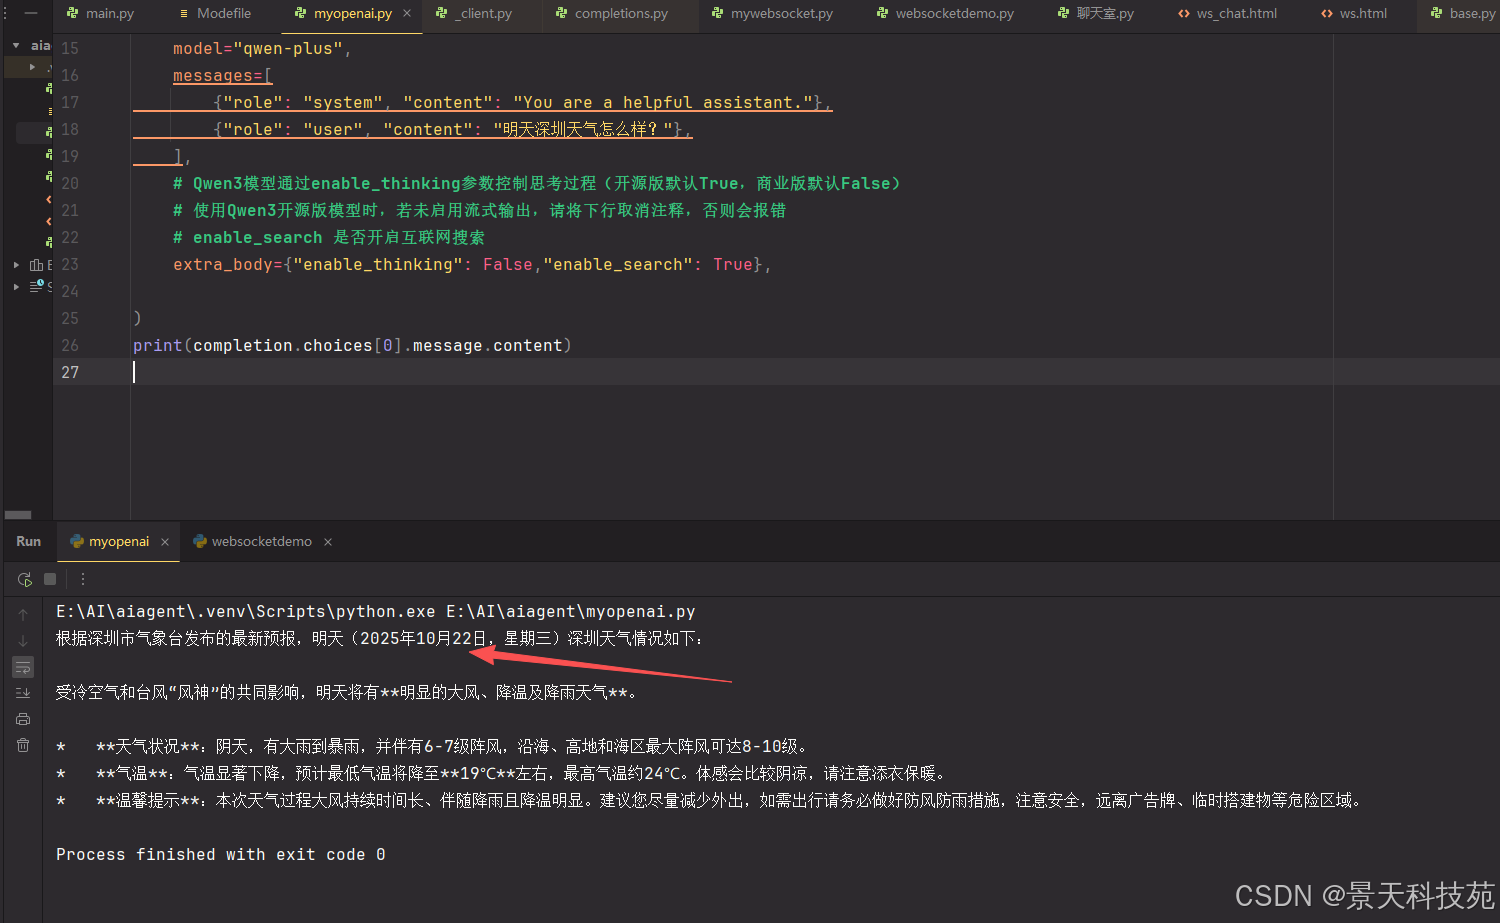Select the myopenai run tab

point(118,541)
